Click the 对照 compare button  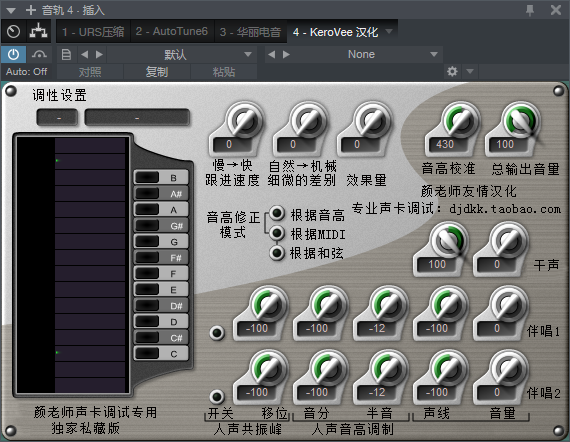tap(90, 72)
